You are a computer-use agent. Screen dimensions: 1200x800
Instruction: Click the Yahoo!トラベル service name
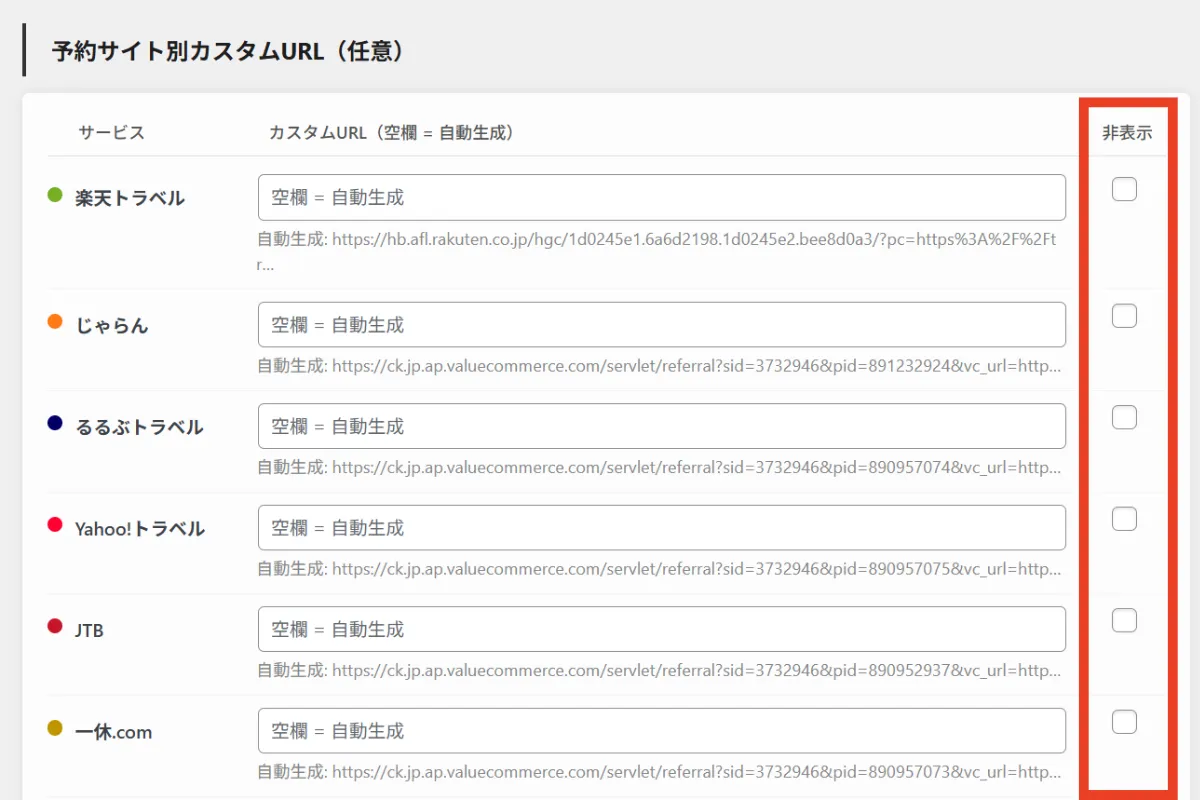point(140,529)
